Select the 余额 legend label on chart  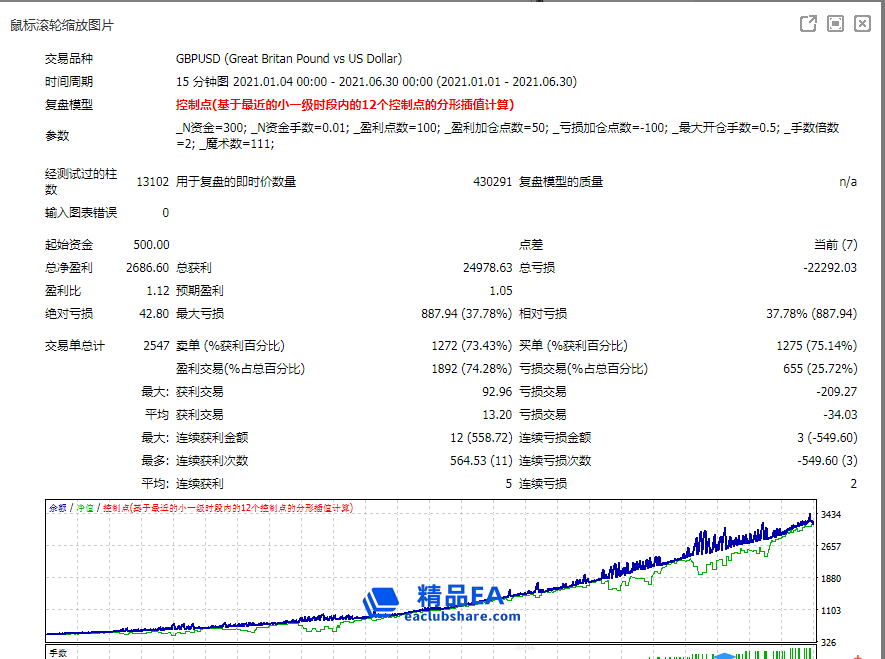[x=57, y=508]
